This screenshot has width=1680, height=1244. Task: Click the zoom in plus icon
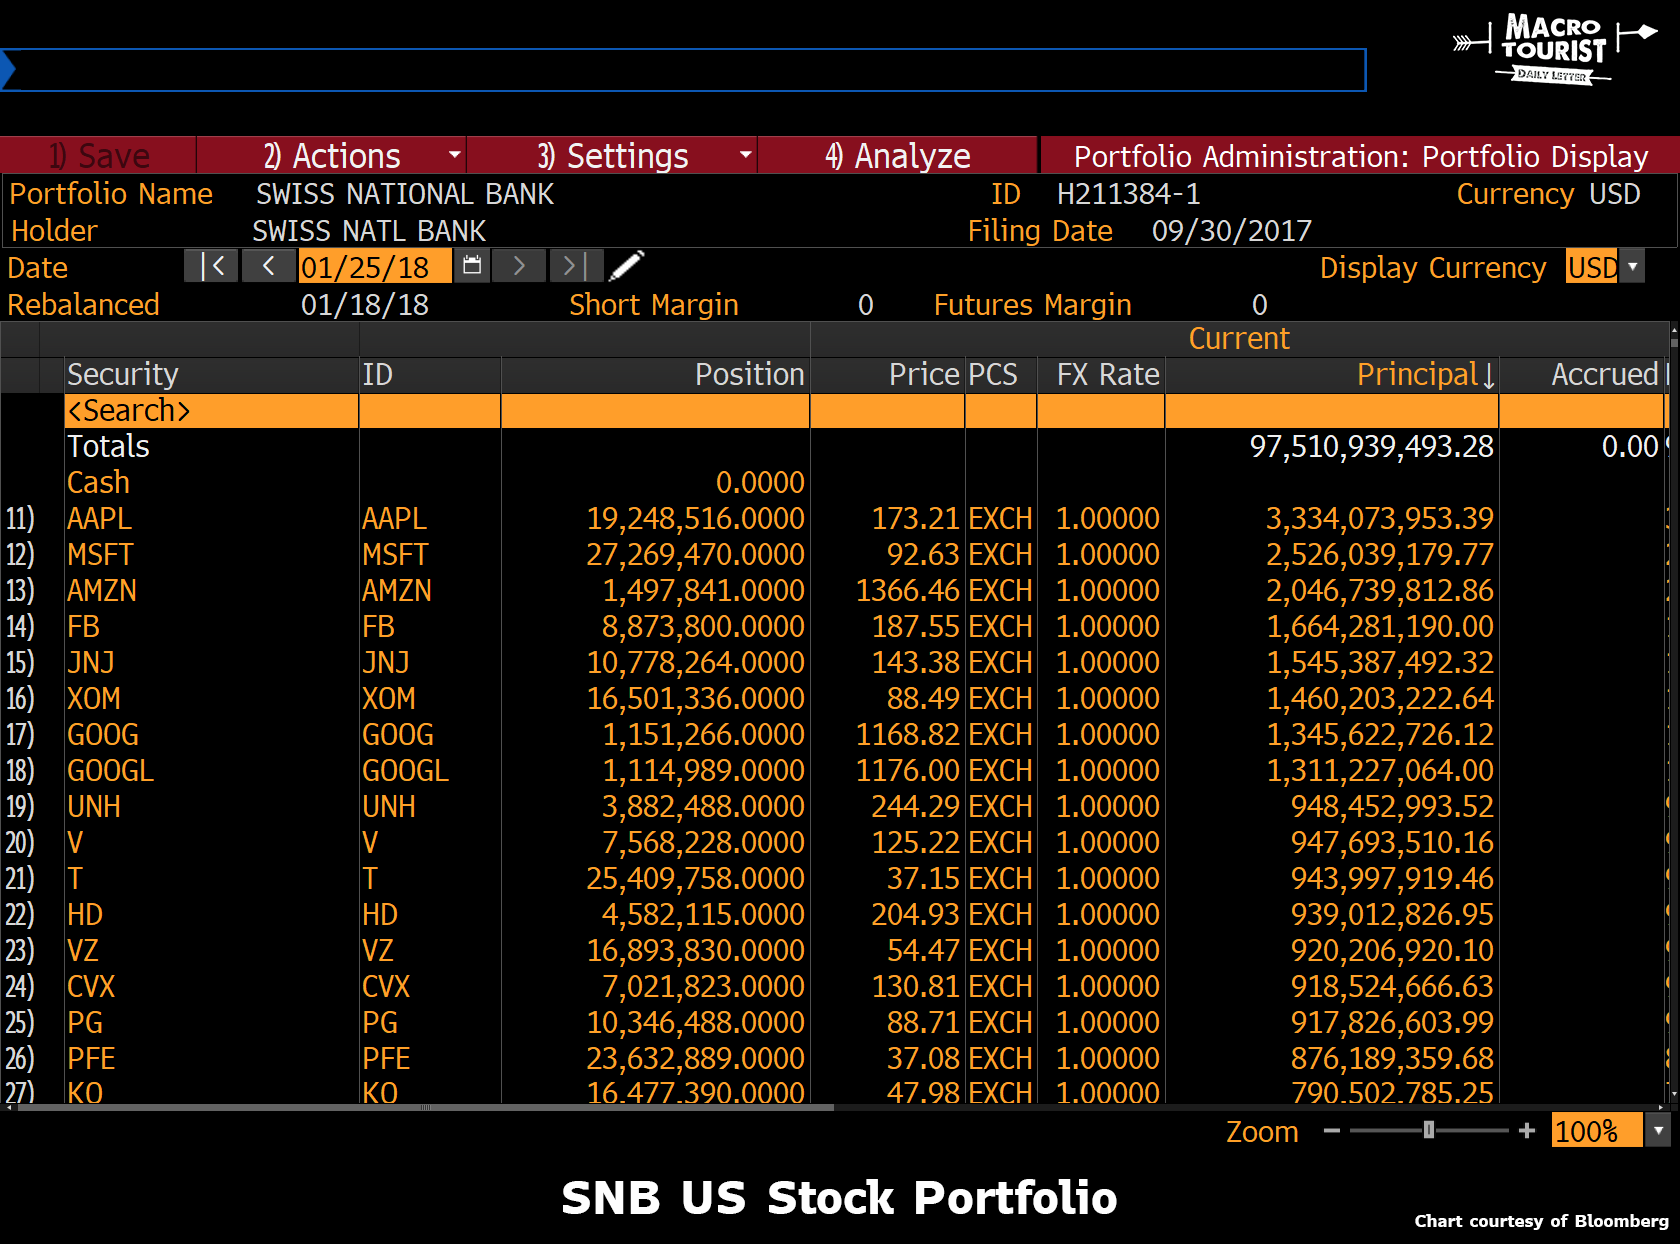(x=1526, y=1131)
